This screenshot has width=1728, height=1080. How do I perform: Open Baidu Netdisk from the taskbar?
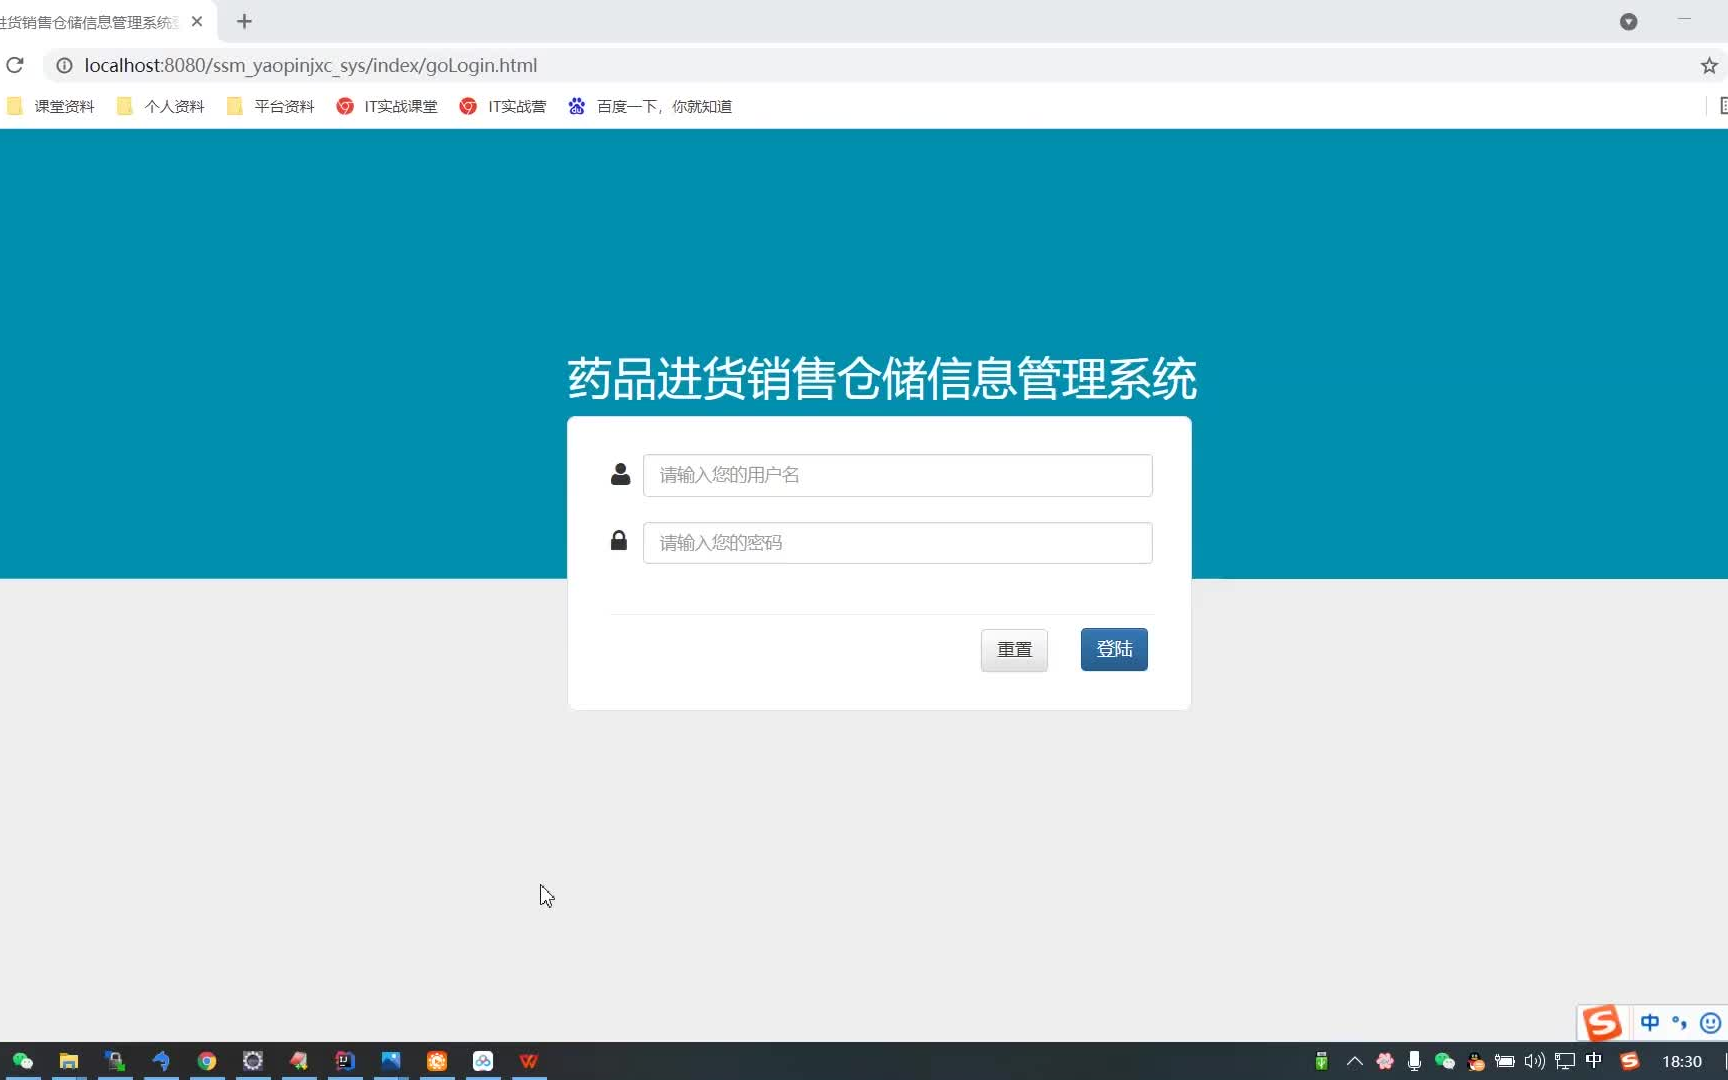[483, 1061]
